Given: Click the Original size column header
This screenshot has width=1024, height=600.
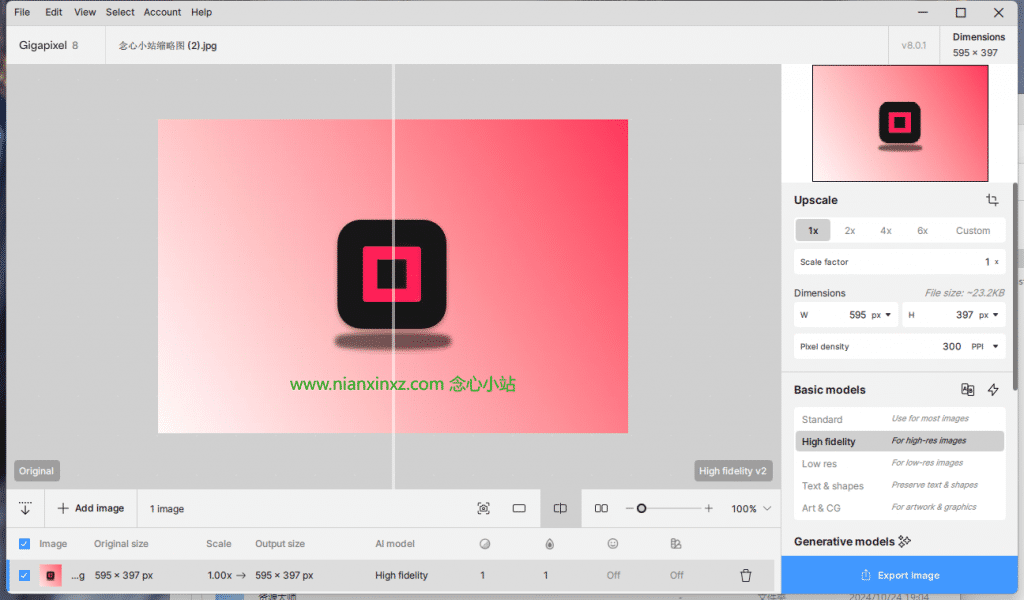Looking at the screenshot, I should click(x=121, y=544).
